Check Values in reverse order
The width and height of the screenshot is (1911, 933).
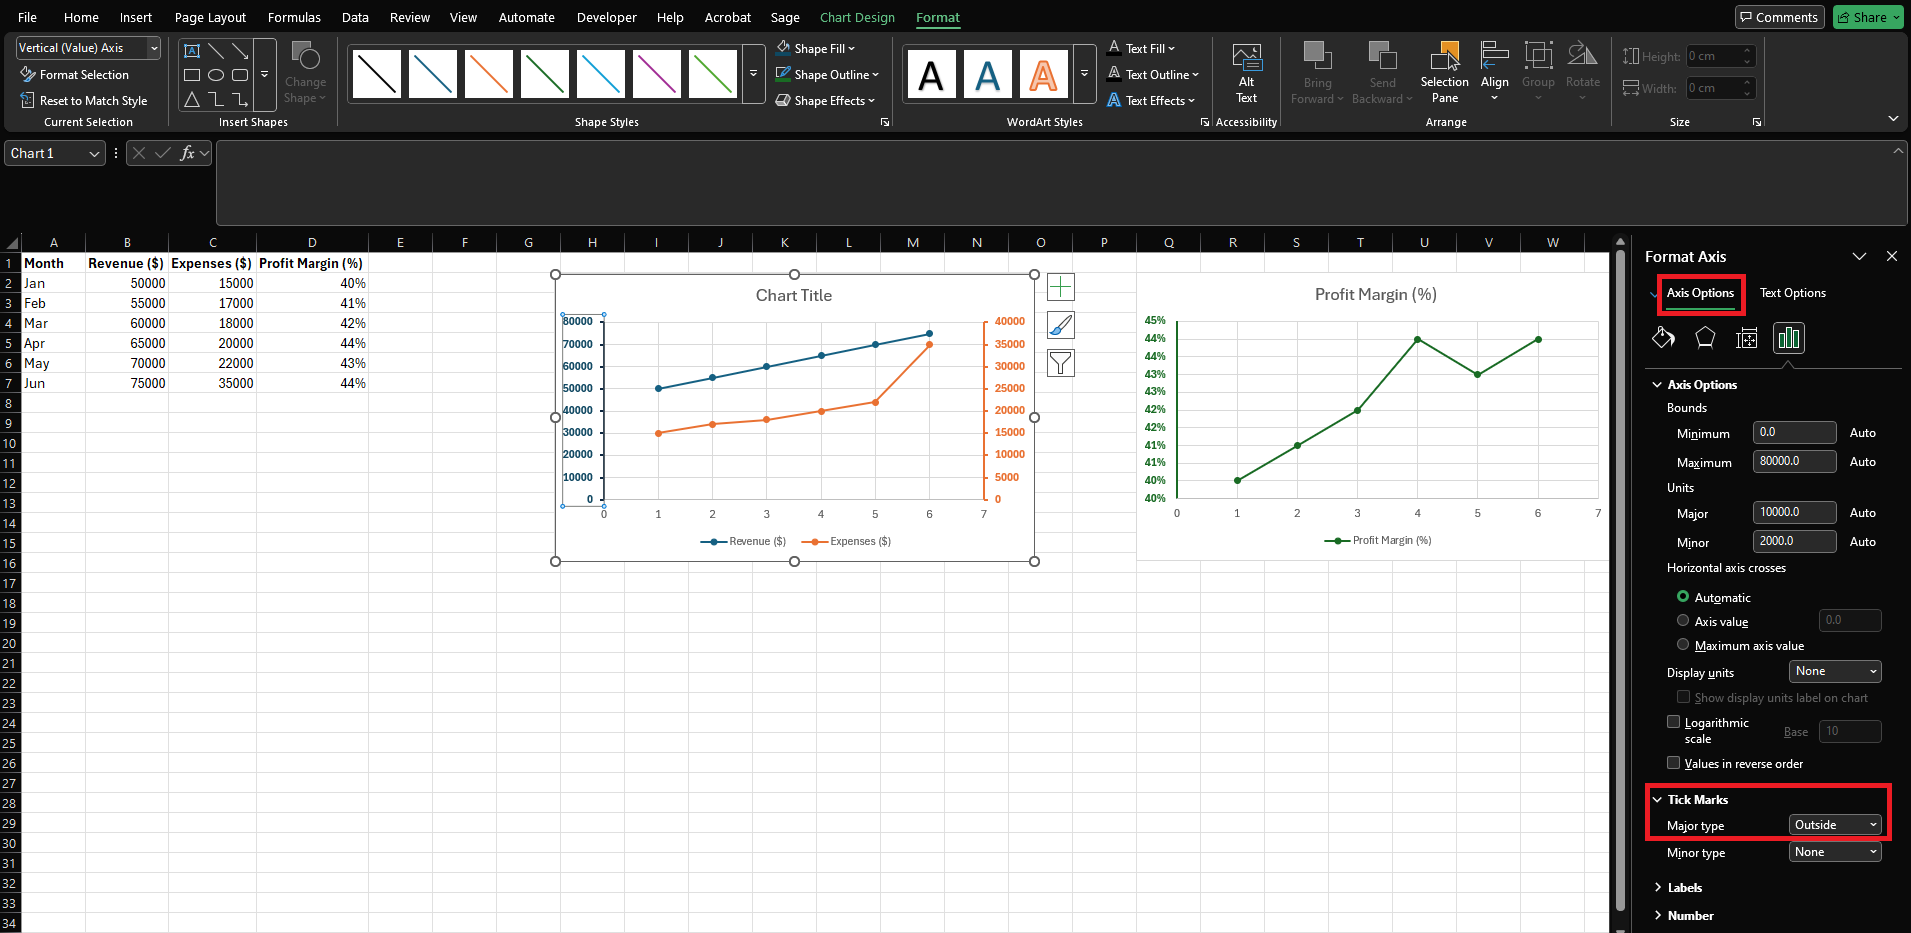click(x=1676, y=762)
